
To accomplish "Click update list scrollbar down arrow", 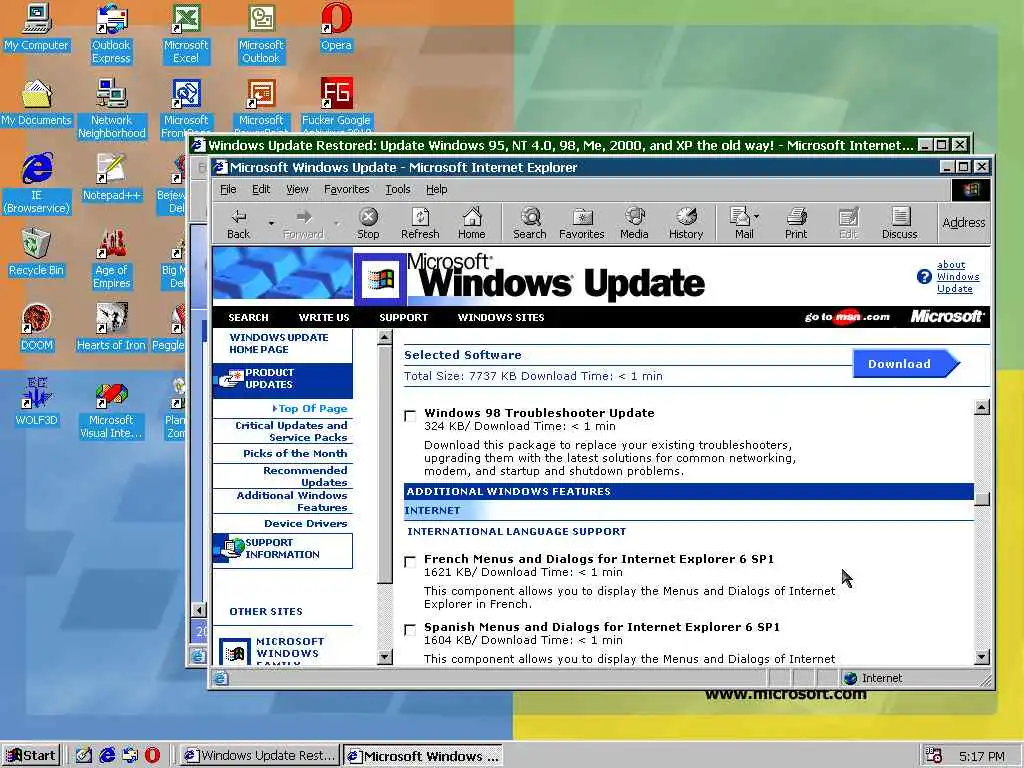I will coord(982,657).
